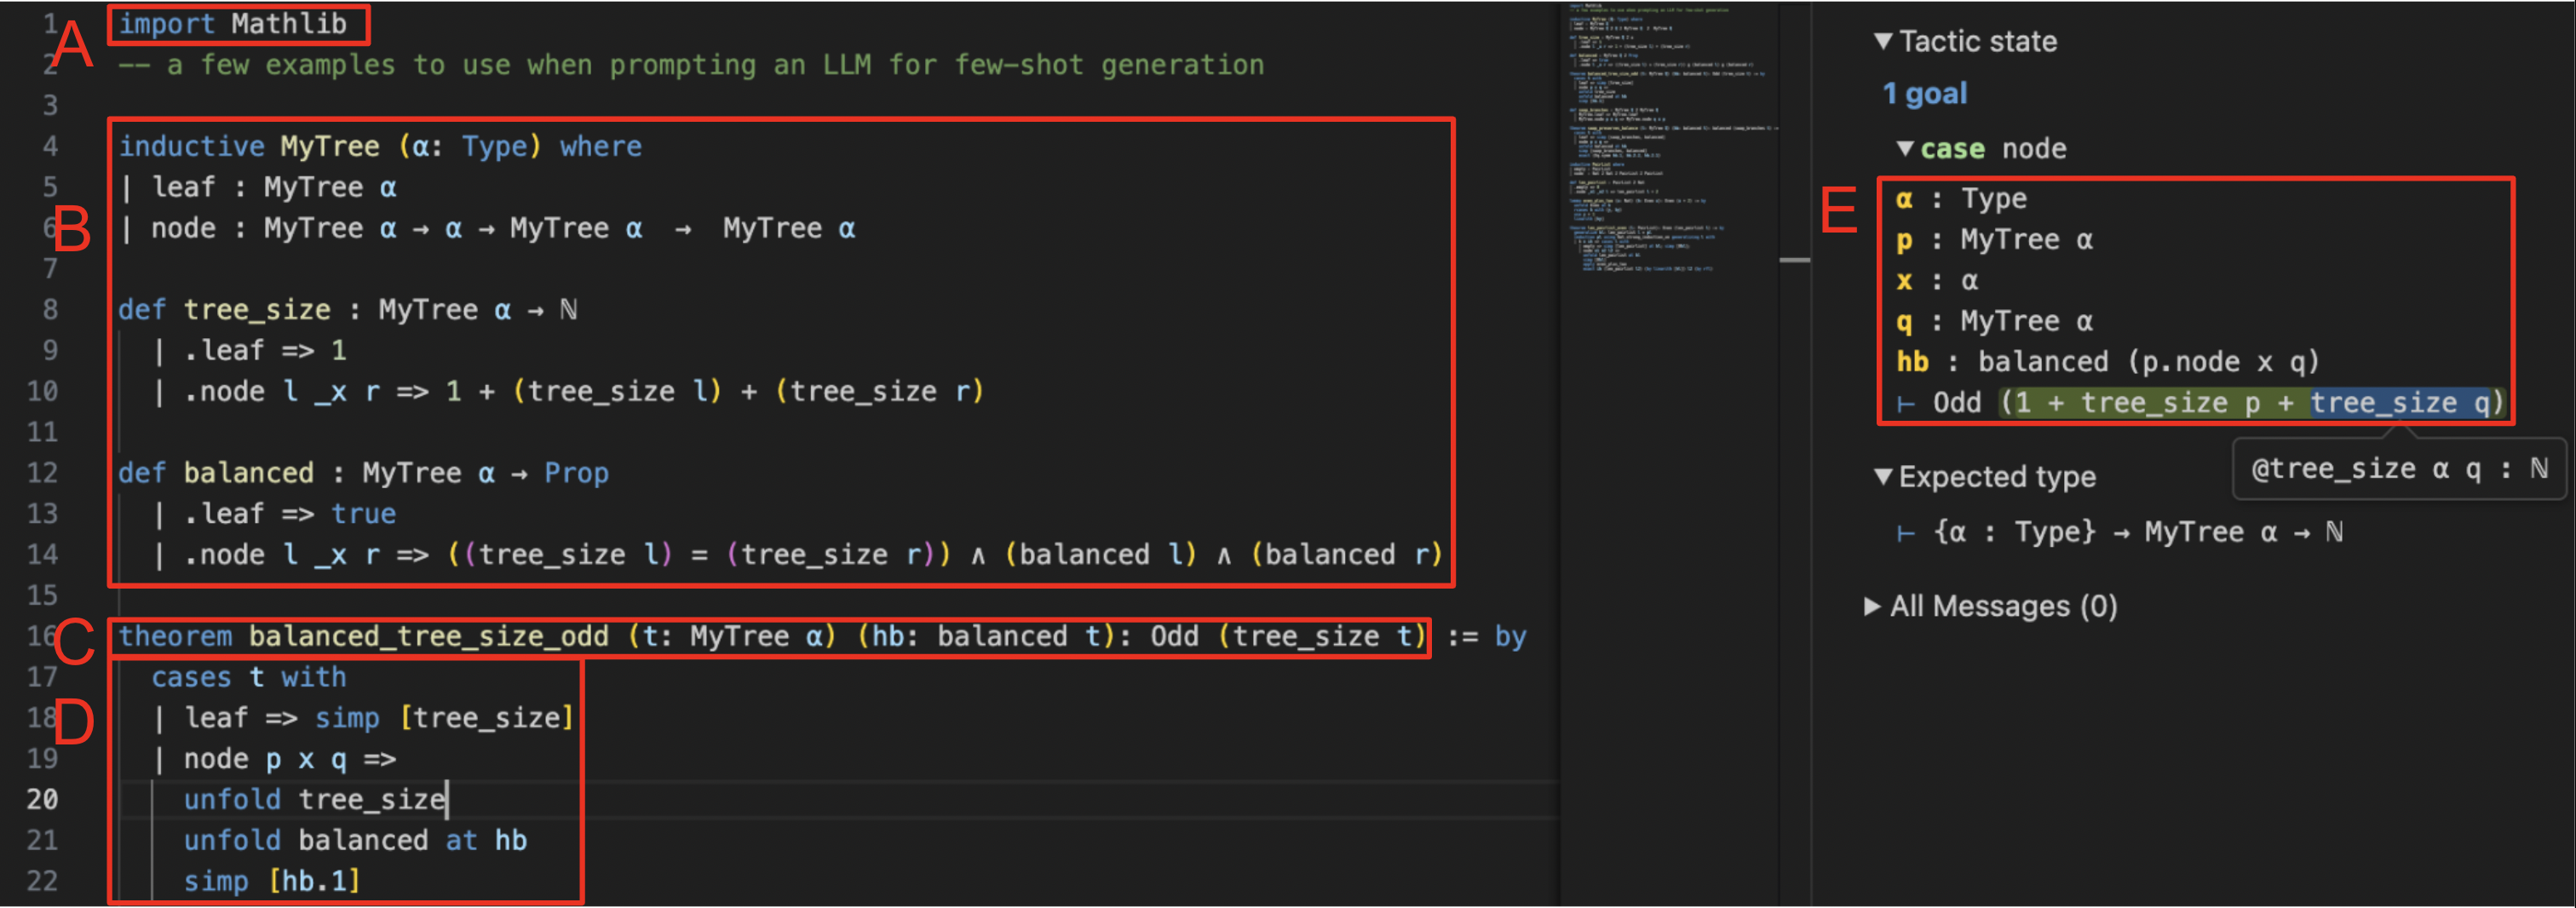The height and width of the screenshot is (908, 2576).
Task: Click the simp [hb.1] tactic on line 22
Action: tap(270, 881)
